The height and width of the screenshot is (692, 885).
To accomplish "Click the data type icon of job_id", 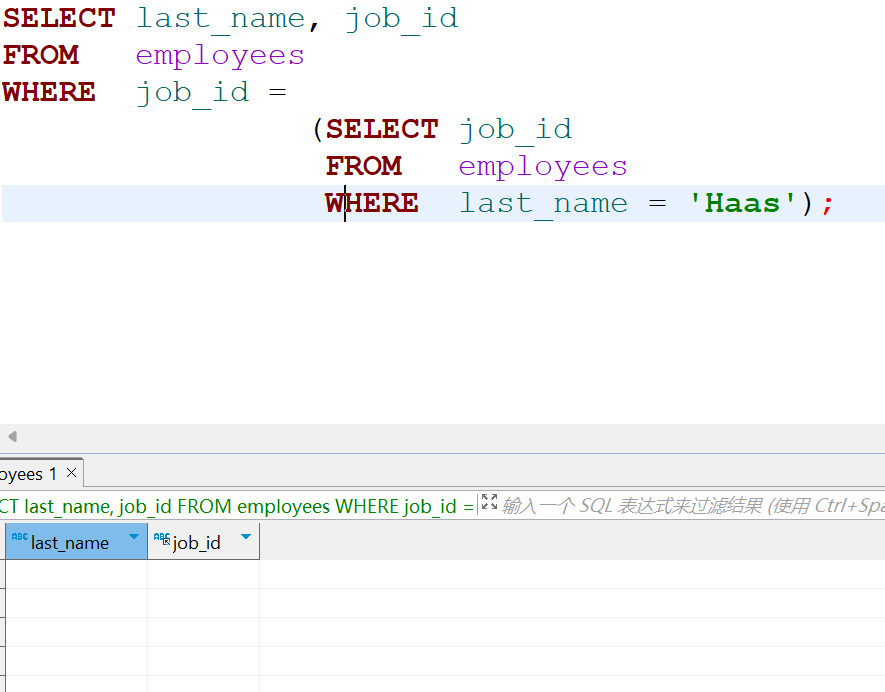I will 161,539.
